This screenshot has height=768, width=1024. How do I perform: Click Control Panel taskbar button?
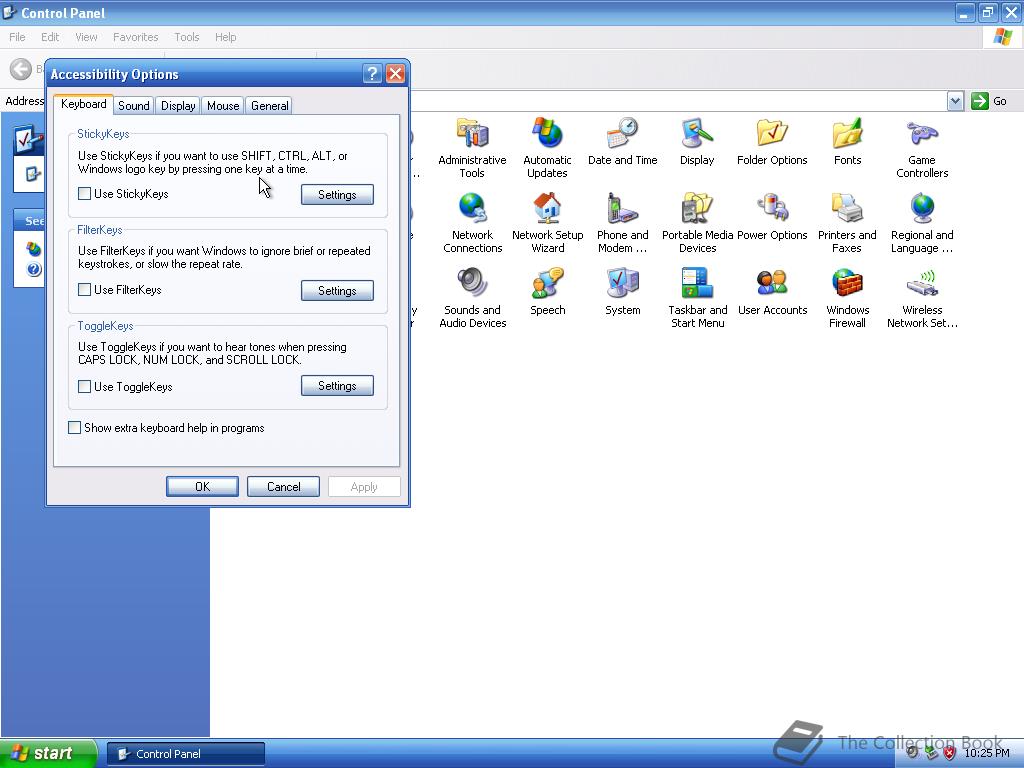pyautogui.click(x=186, y=754)
